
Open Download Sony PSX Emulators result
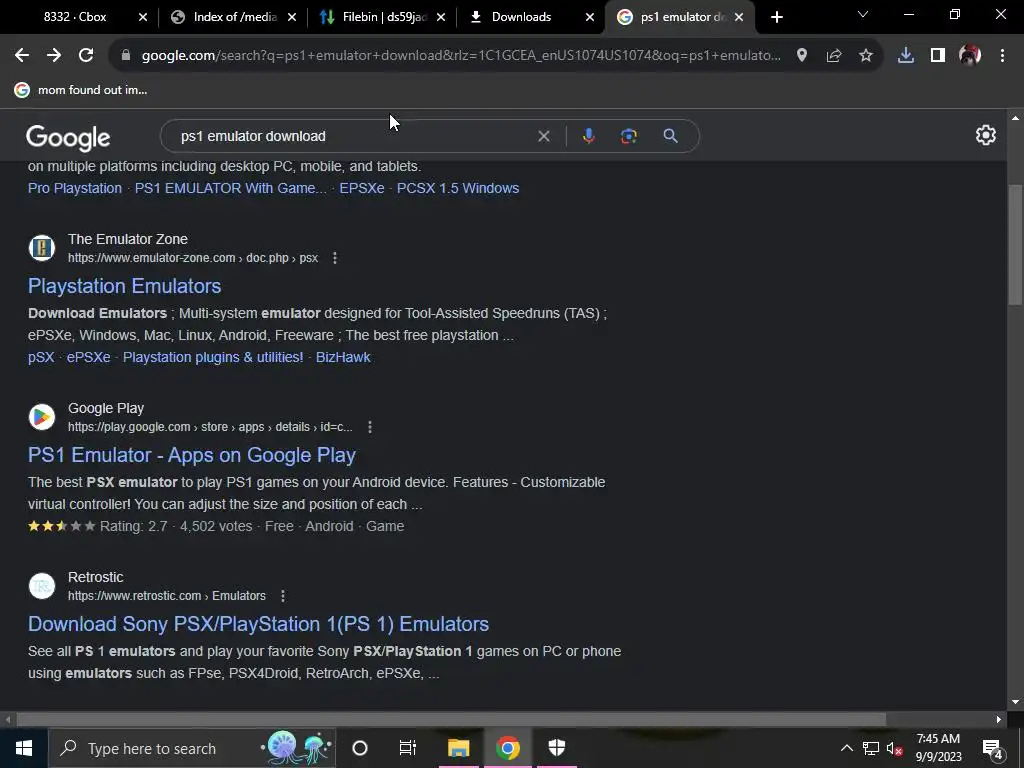tap(259, 624)
